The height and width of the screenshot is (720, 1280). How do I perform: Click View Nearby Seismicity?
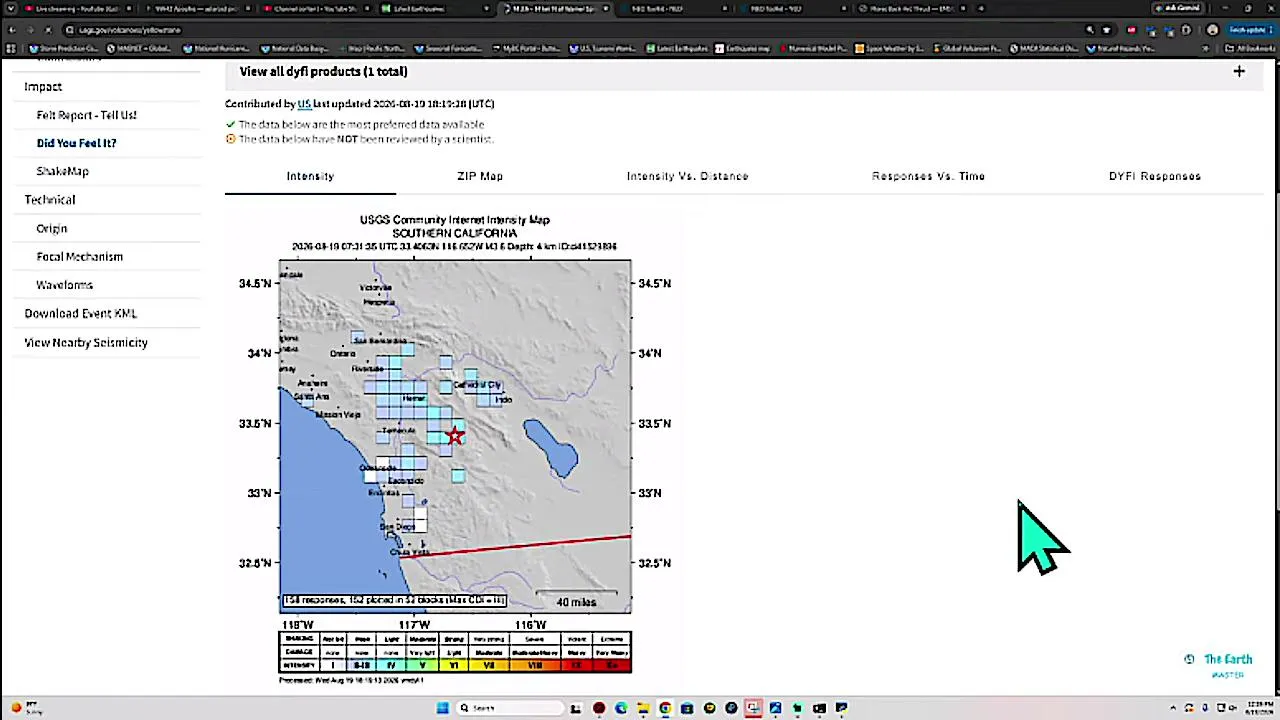coord(86,342)
